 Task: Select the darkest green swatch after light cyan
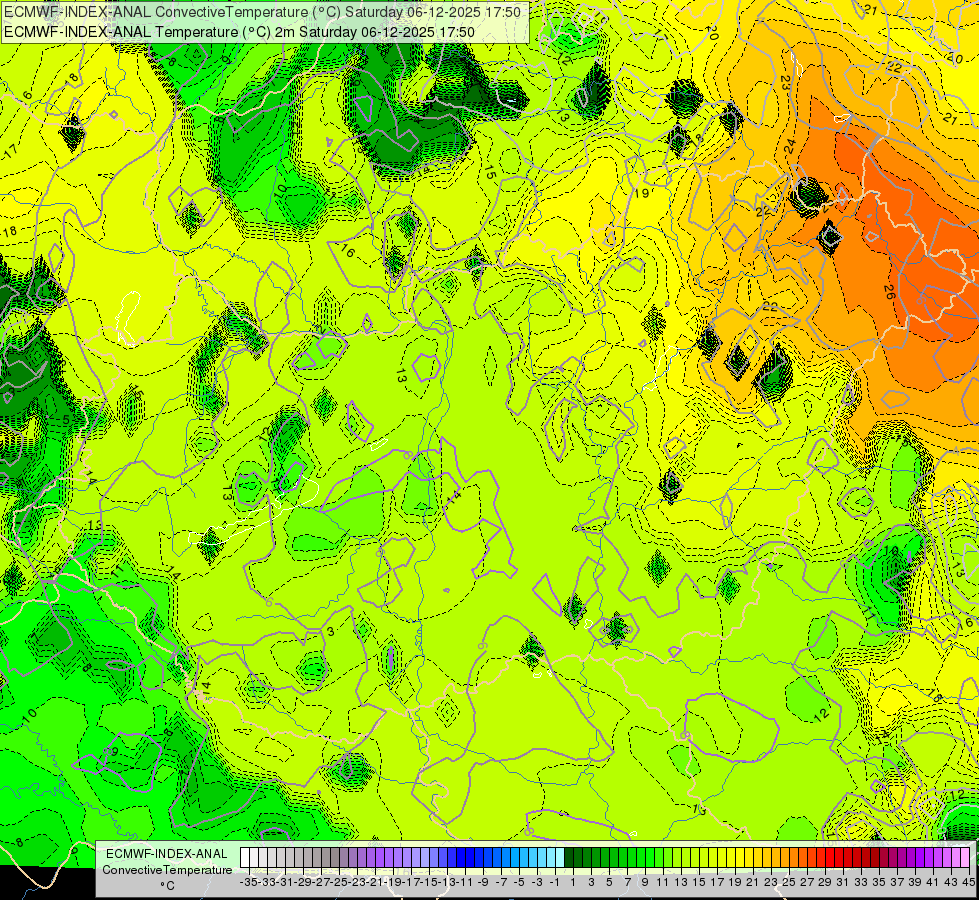569,858
